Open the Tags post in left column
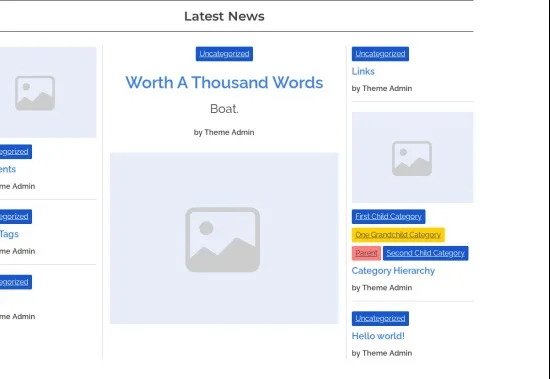The image size is (550, 379). (x=9, y=234)
